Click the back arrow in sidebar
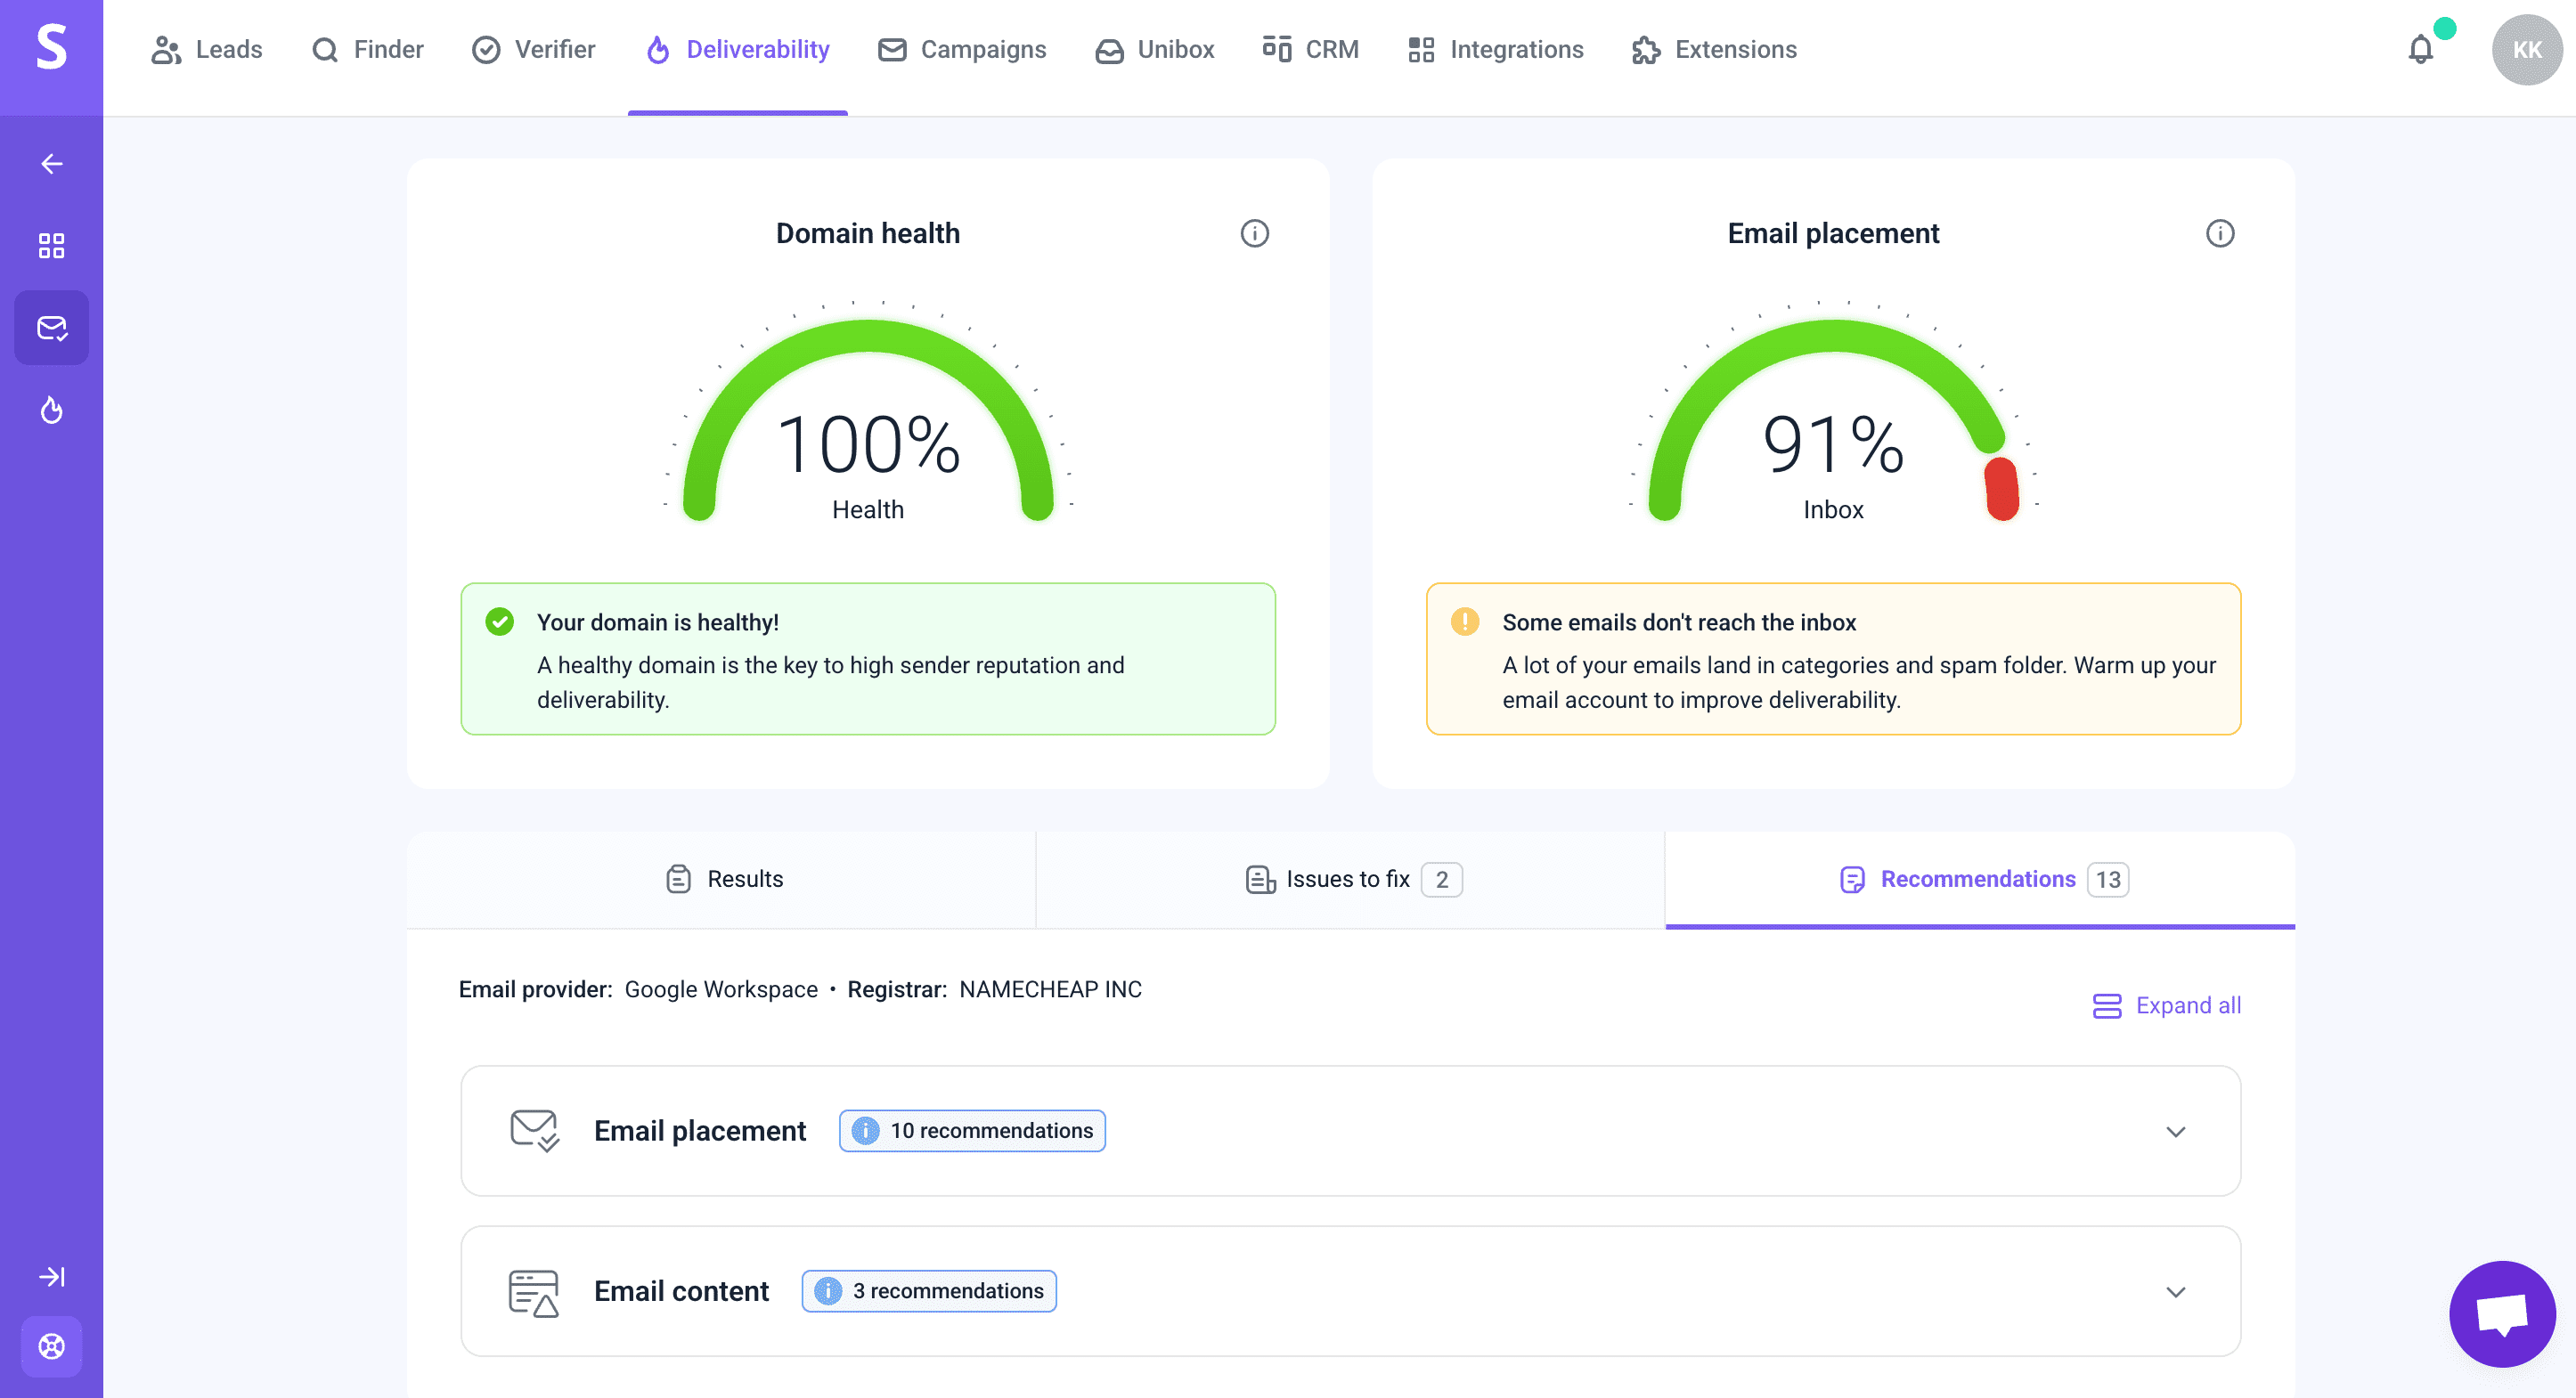This screenshot has height=1398, width=2576. [x=51, y=164]
